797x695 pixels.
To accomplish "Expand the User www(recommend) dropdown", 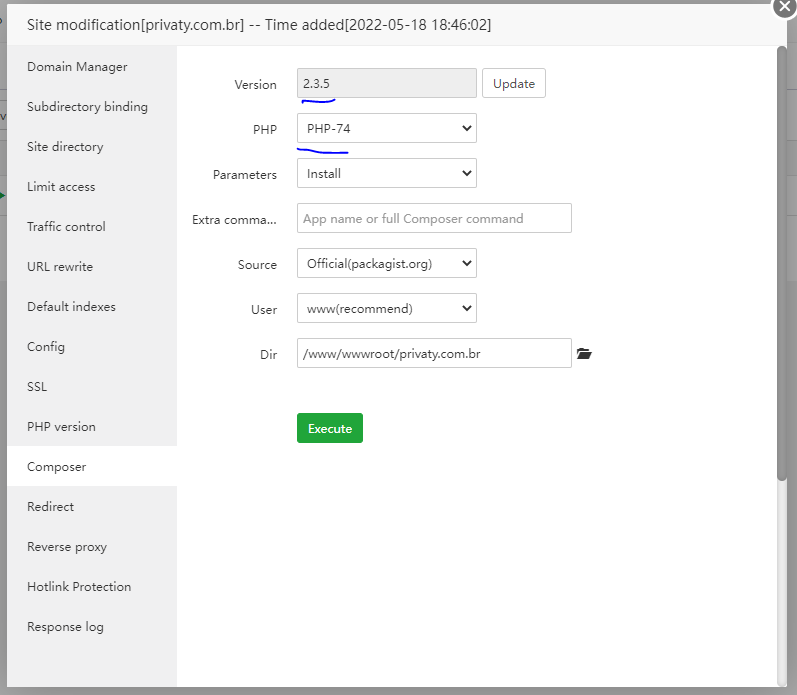I will (386, 308).
